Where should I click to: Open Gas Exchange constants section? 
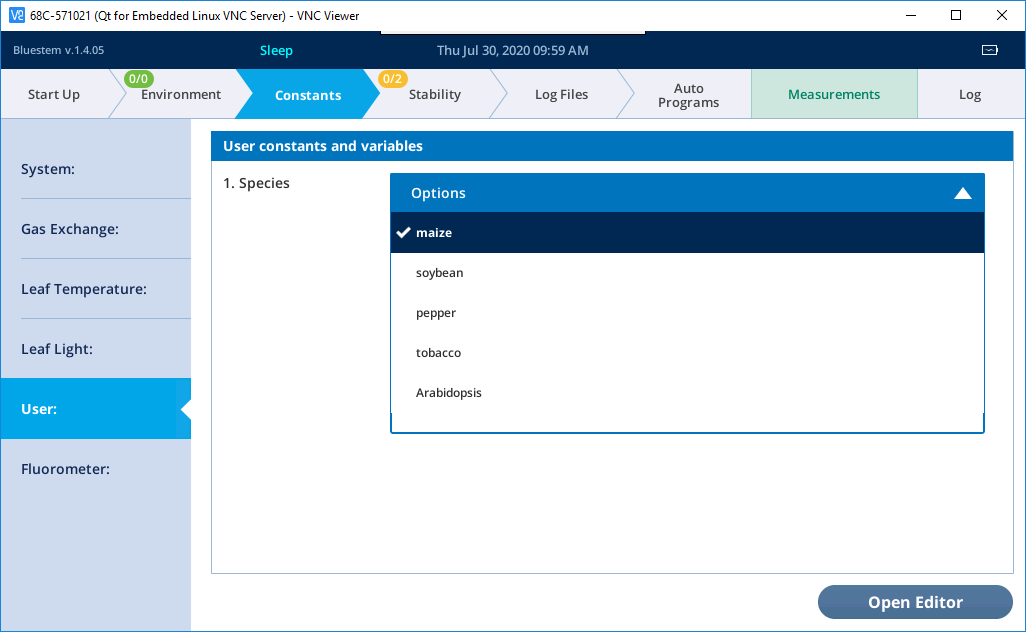[96, 229]
